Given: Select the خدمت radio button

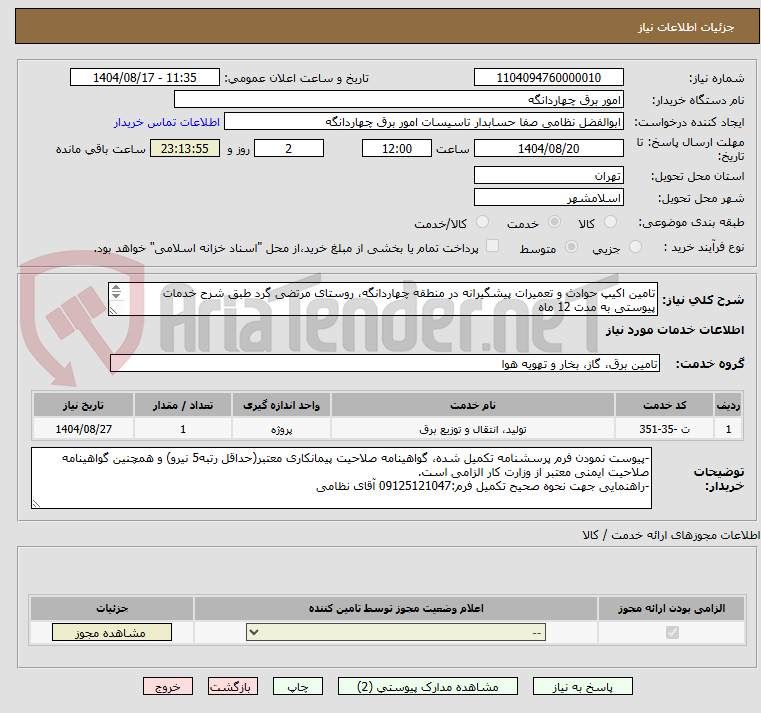Looking at the screenshot, I should click(x=554, y=222).
